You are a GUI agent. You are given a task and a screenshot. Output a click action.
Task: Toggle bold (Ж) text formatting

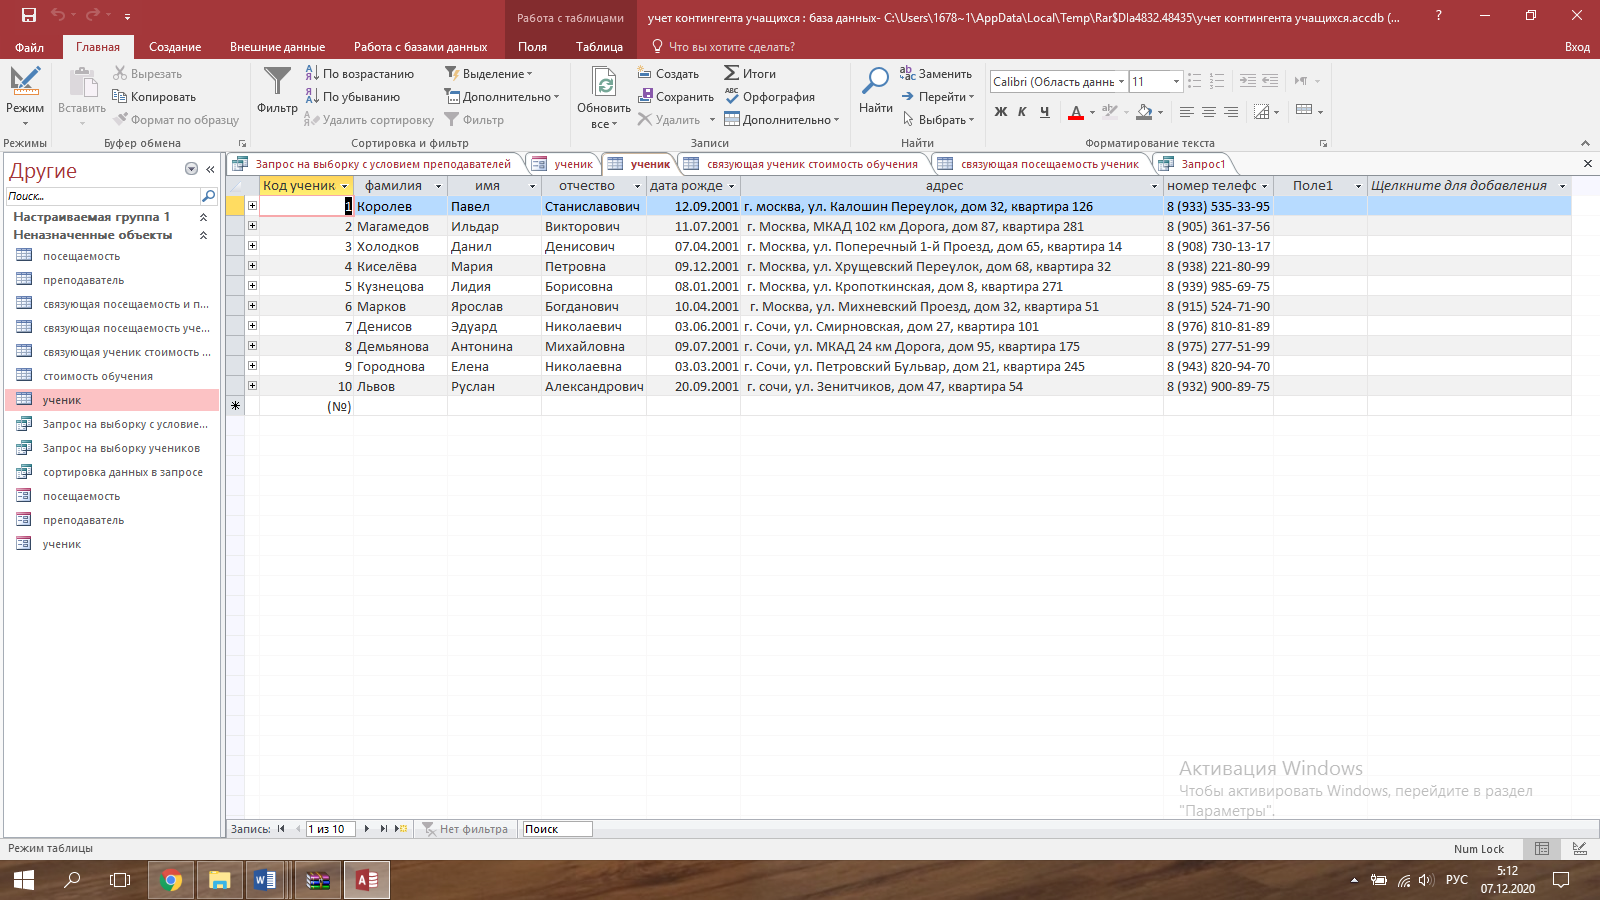[1001, 112]
